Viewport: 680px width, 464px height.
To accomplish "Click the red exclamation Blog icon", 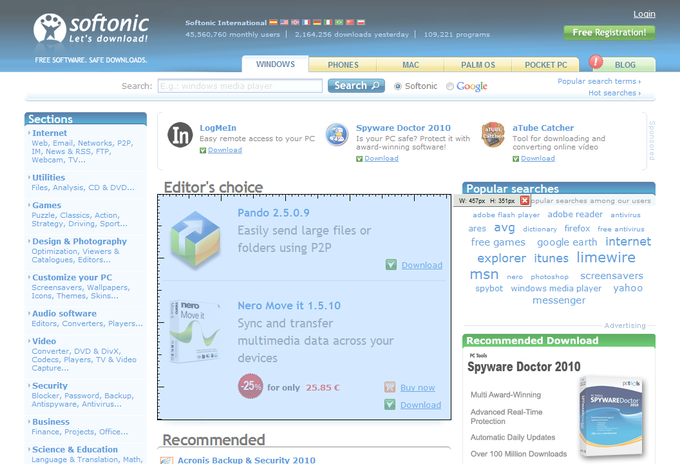I will [596, 62].
